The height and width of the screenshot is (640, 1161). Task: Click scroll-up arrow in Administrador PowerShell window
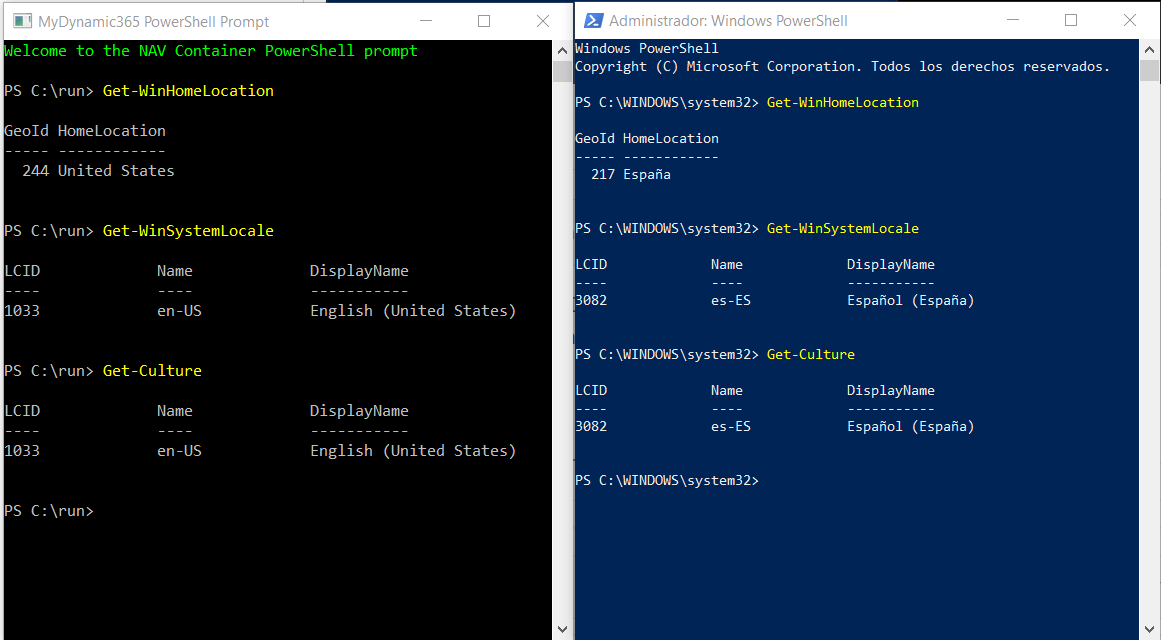[1149, 50]
